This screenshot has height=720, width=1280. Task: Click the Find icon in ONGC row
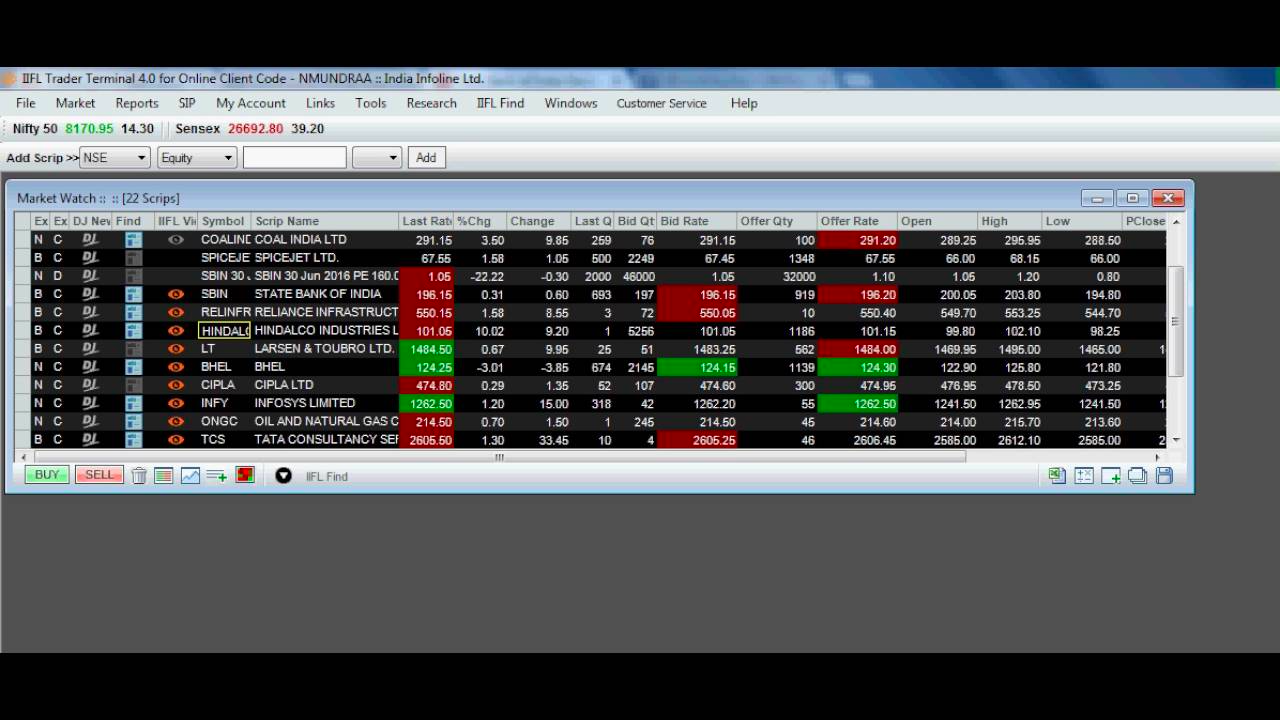point(133,421)
